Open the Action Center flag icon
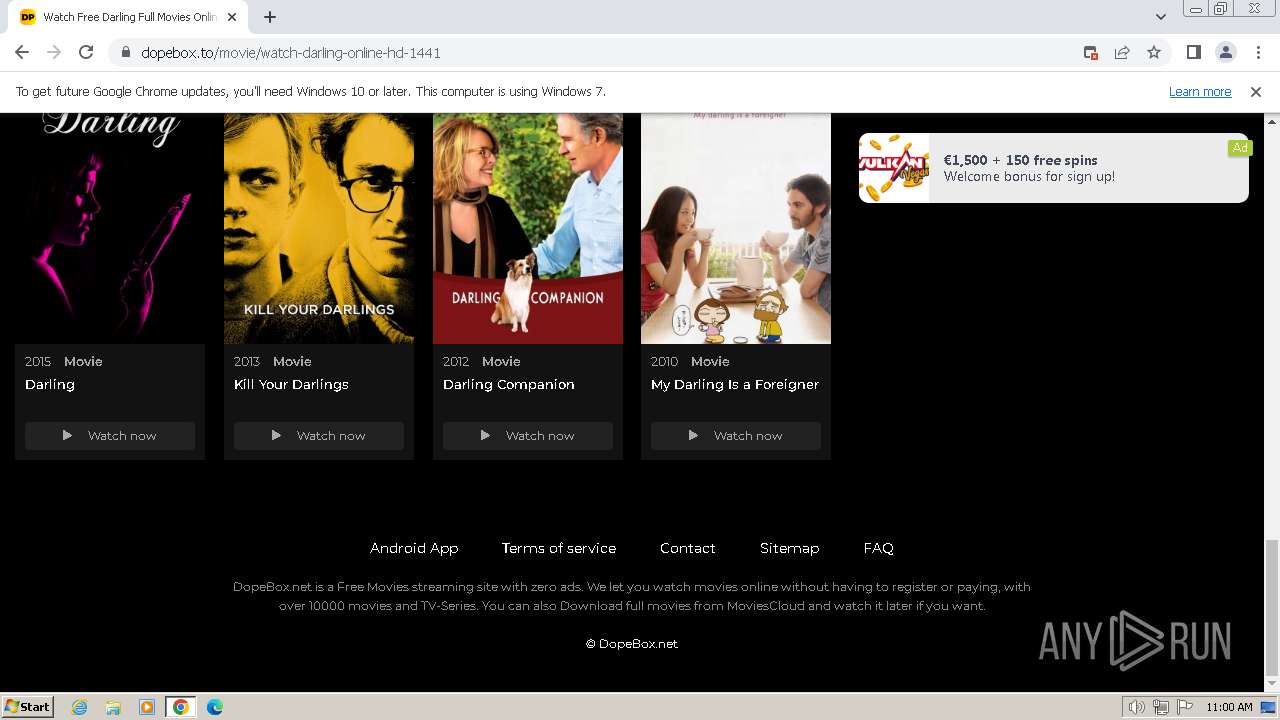The width and height of the screenshot is (1280, 720). pyautogui.click(x=1184, y=707)
